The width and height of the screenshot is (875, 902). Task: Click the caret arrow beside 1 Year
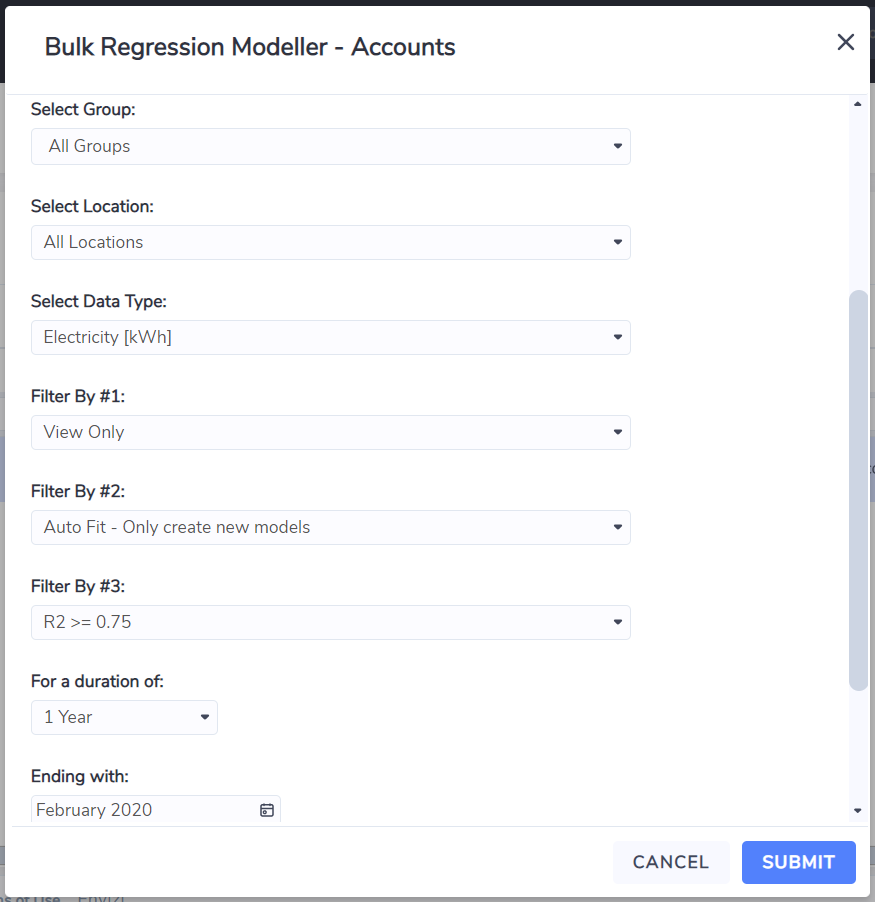(x=204, y=717)
